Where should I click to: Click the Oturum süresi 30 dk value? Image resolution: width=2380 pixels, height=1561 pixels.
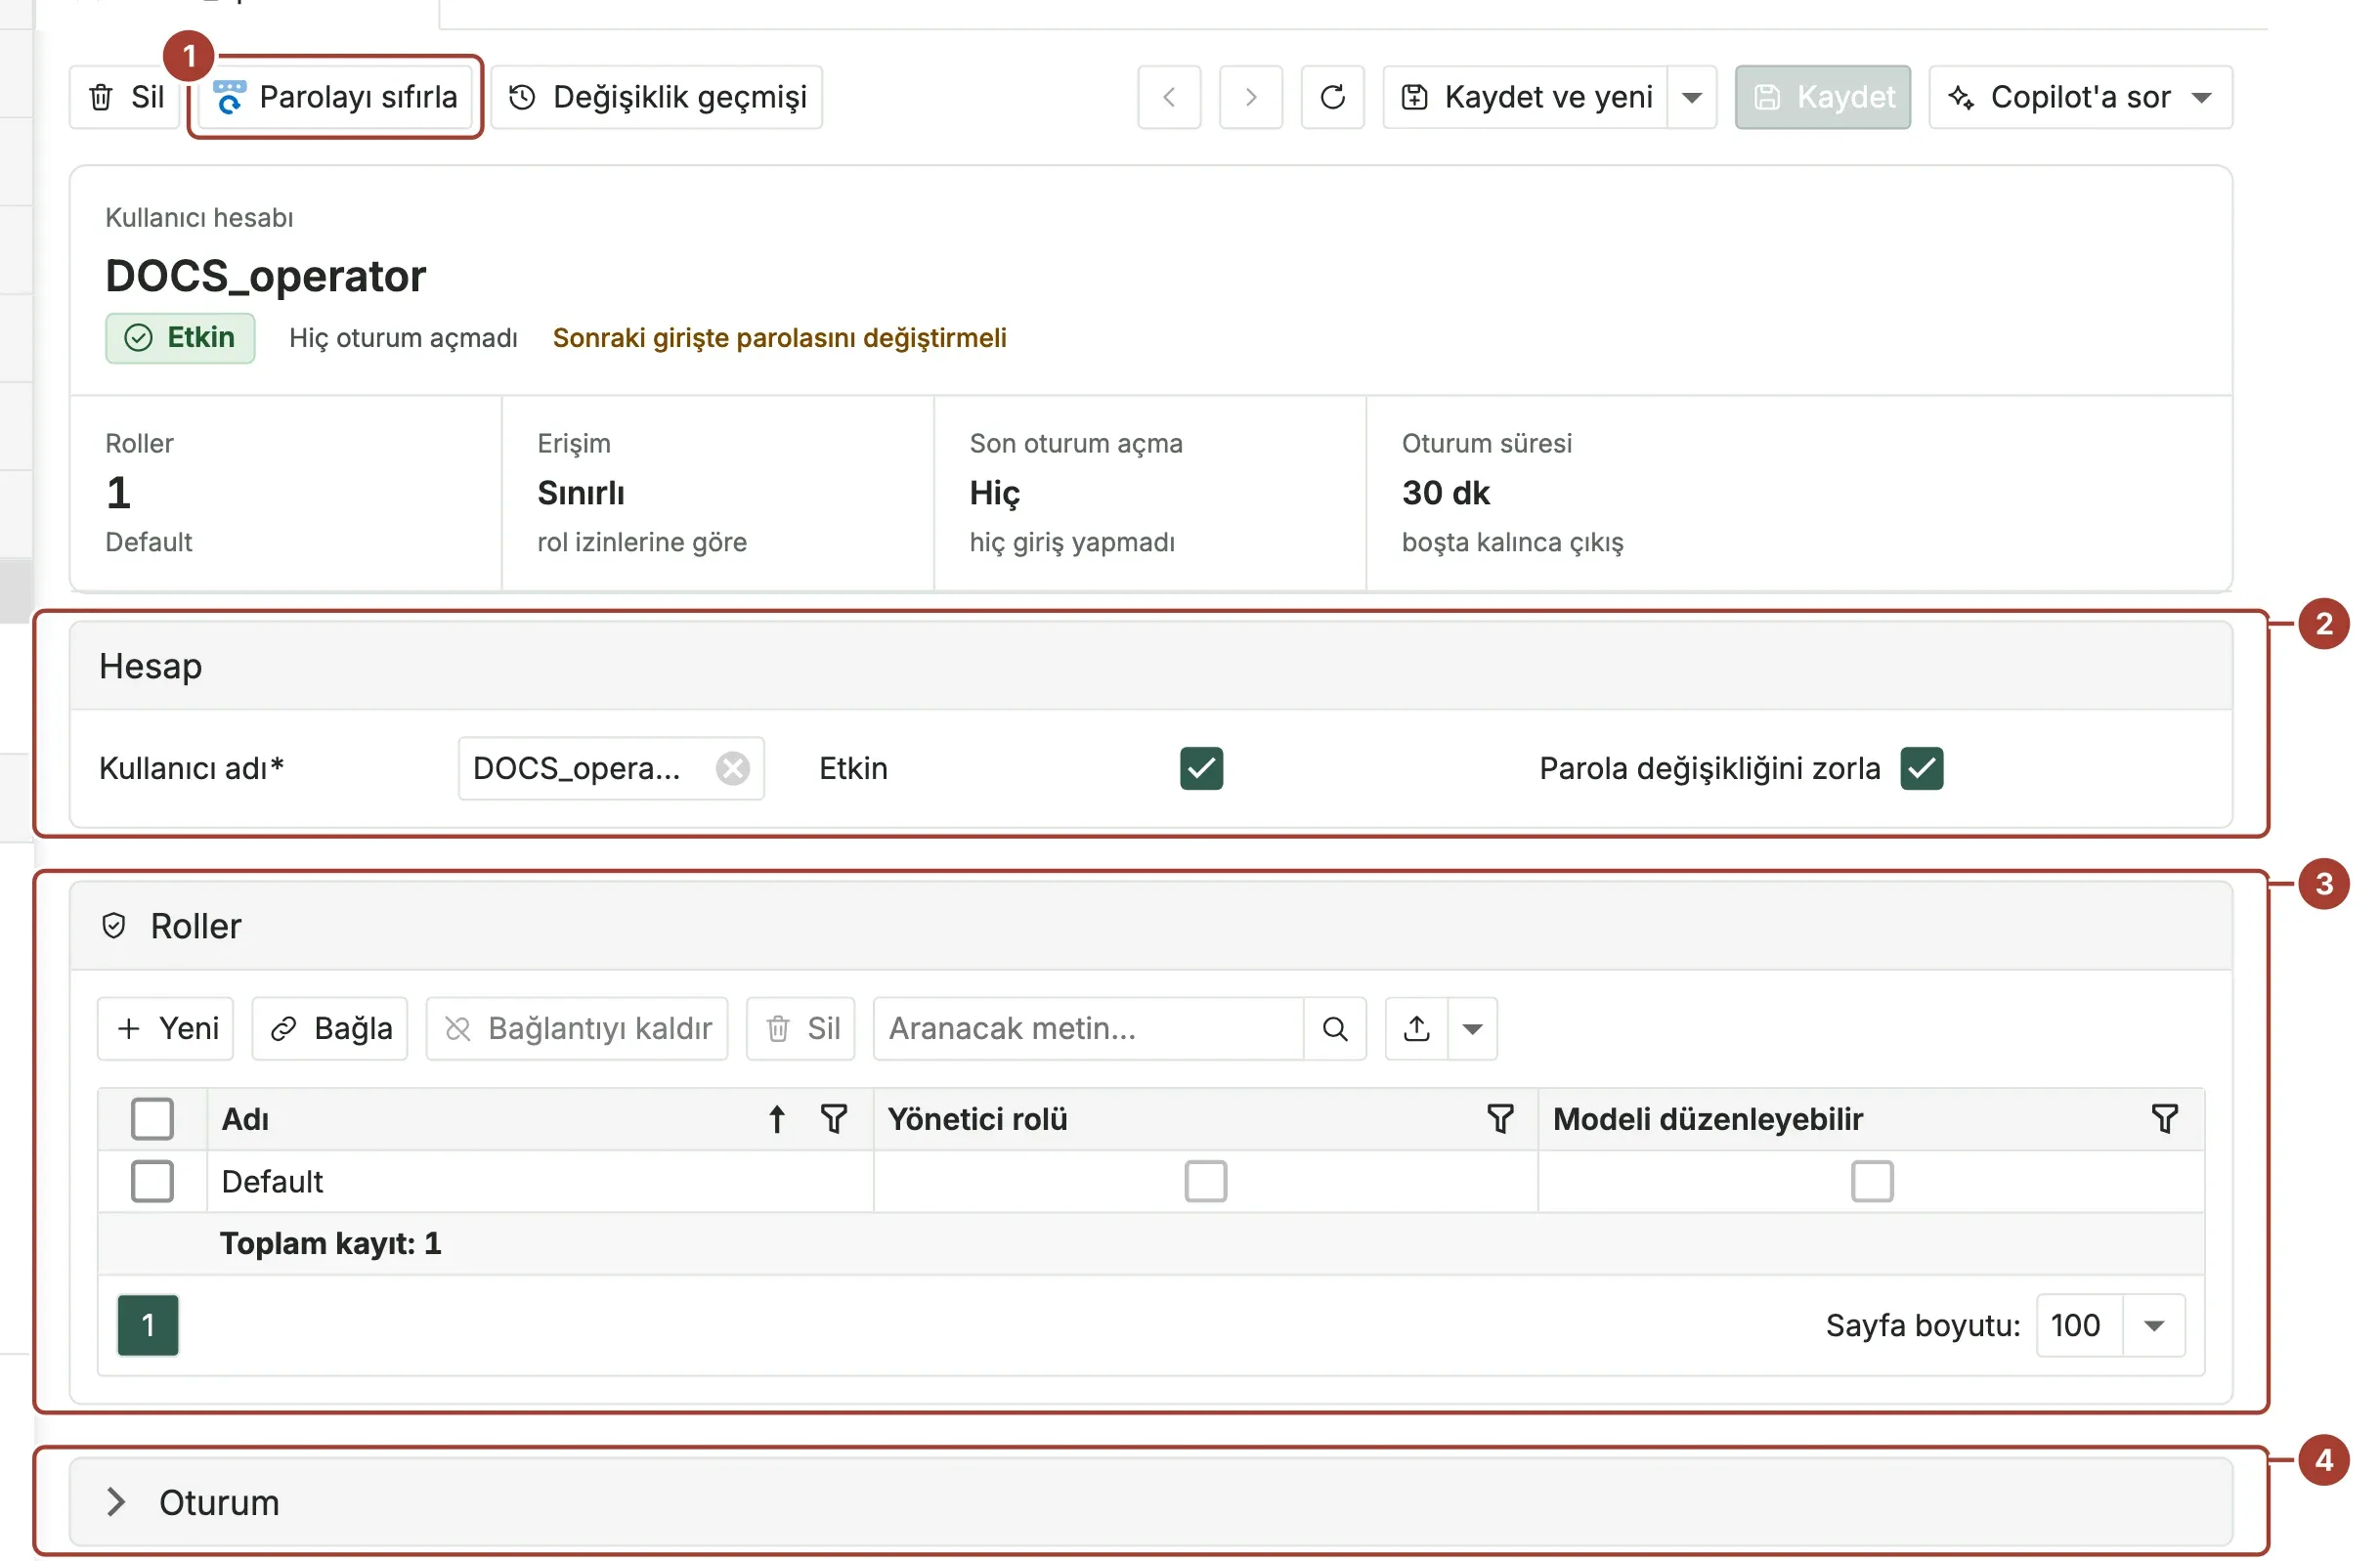1446,494
